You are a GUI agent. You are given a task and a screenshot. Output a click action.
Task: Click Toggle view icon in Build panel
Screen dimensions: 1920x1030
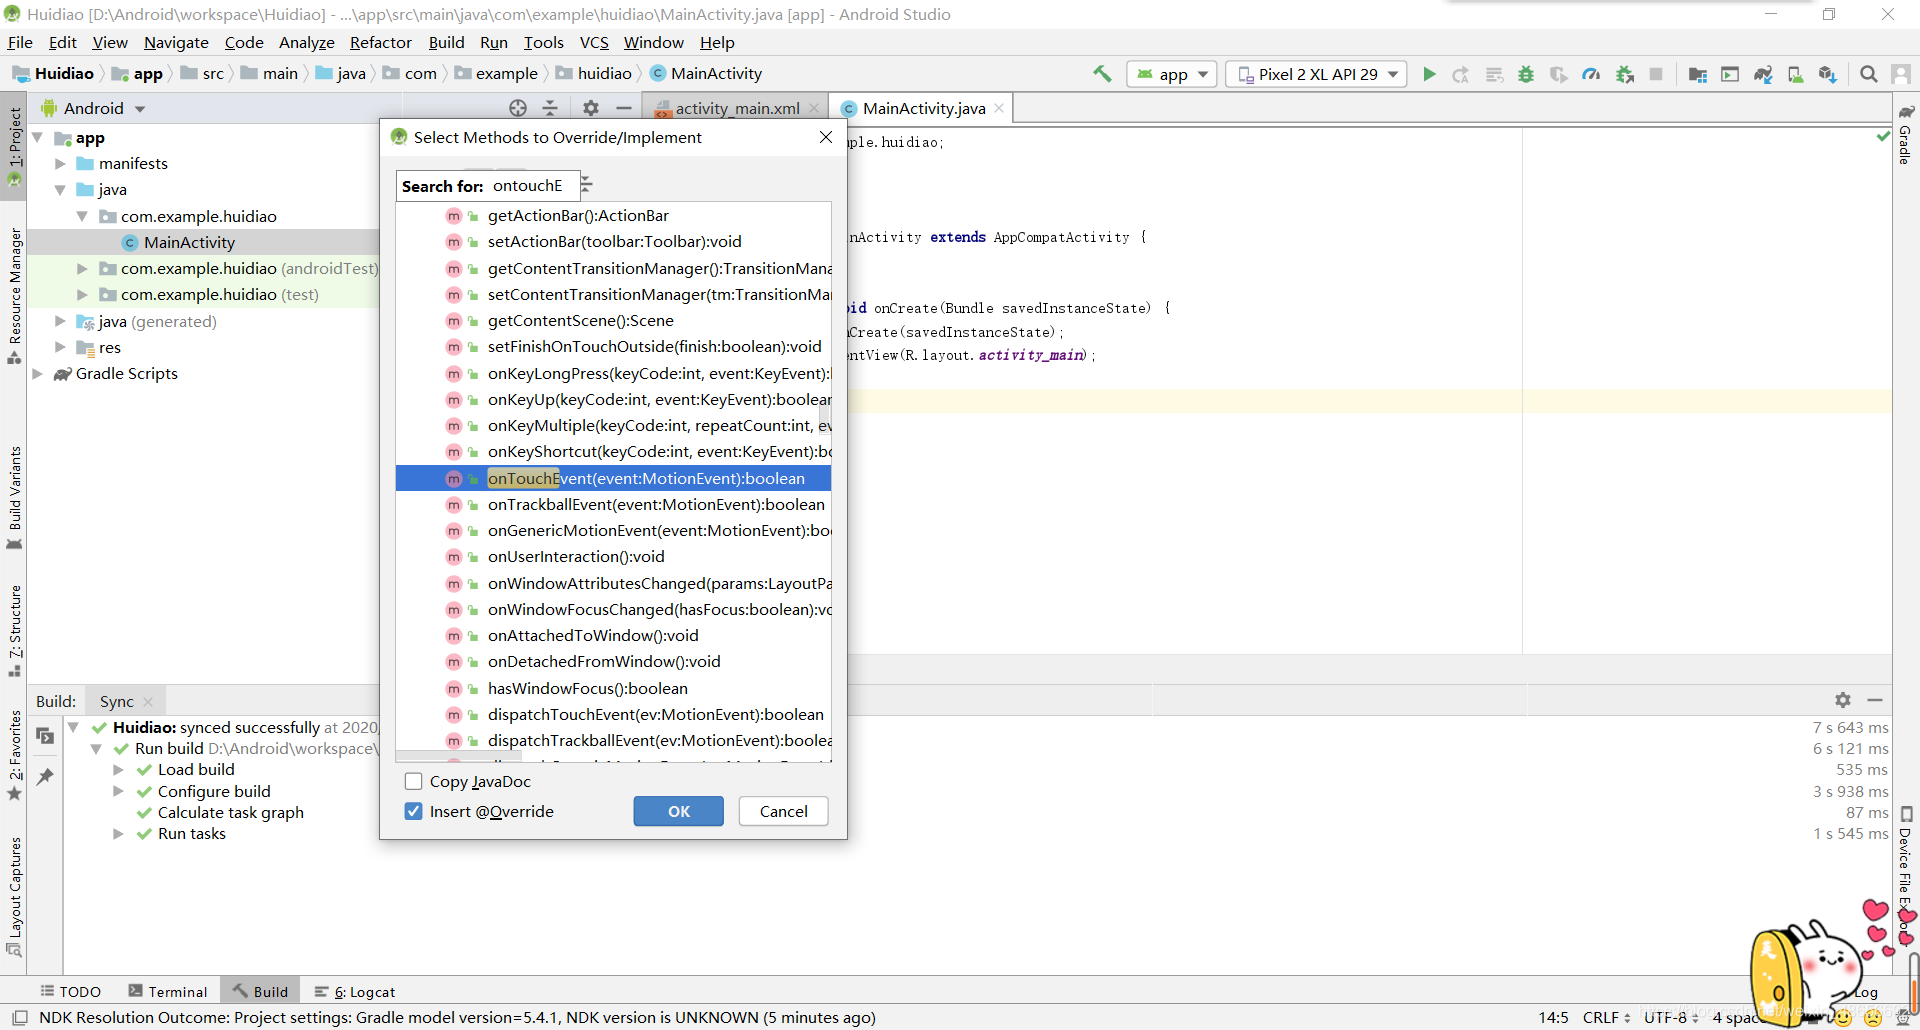tap(45, 735)
